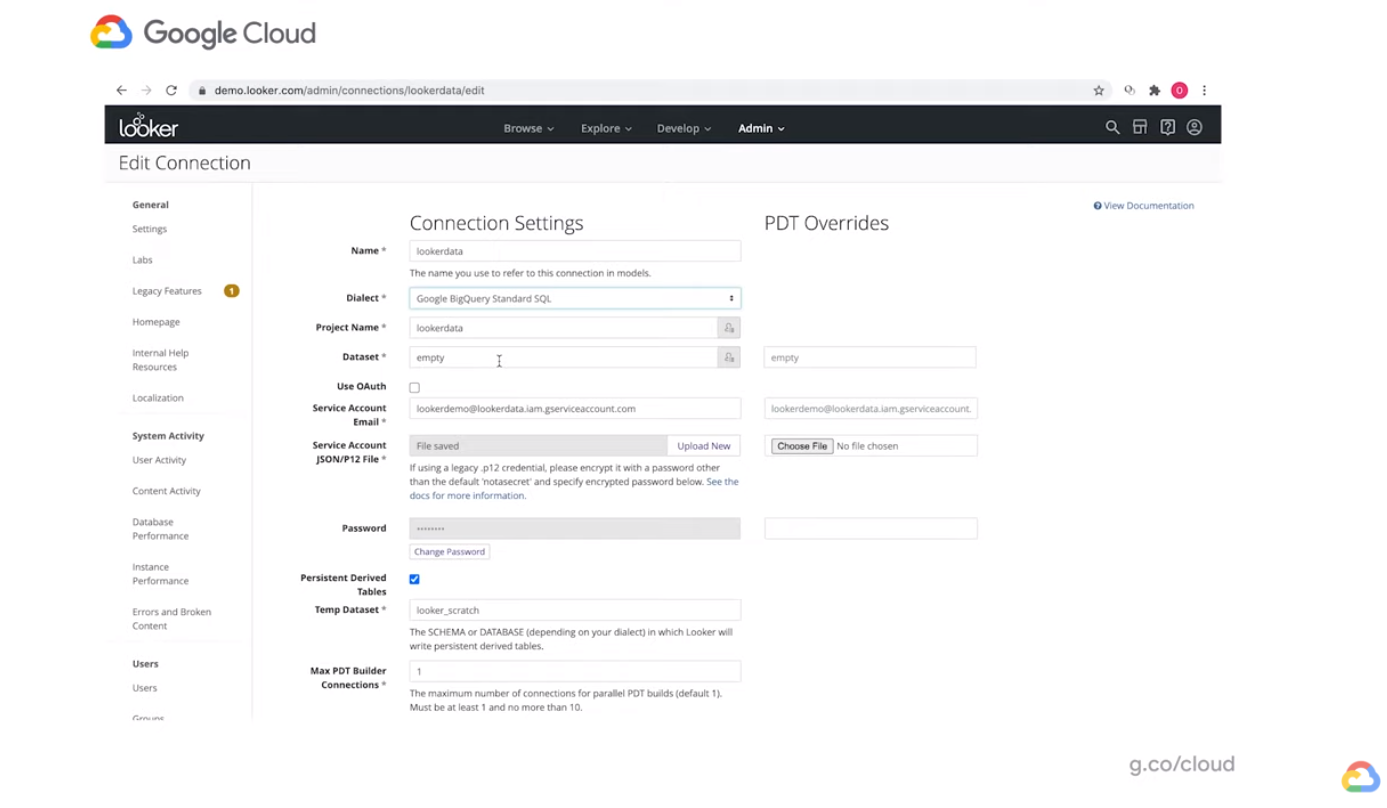Expand the Explore menu
This screenshot has width=1387, height=808.
point(605,128)
